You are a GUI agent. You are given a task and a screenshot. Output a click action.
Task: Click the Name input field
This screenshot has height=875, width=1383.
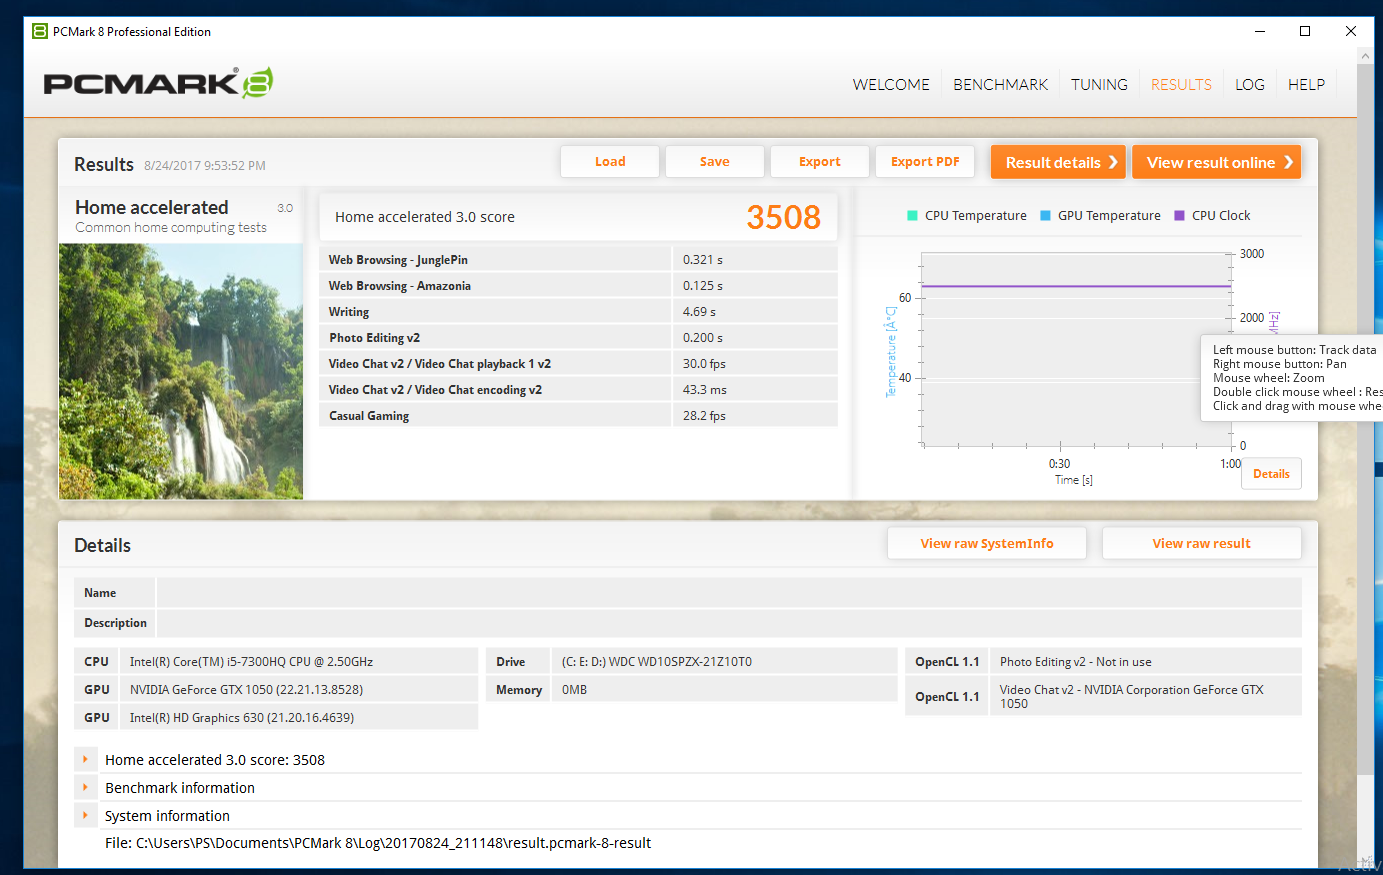729,593
